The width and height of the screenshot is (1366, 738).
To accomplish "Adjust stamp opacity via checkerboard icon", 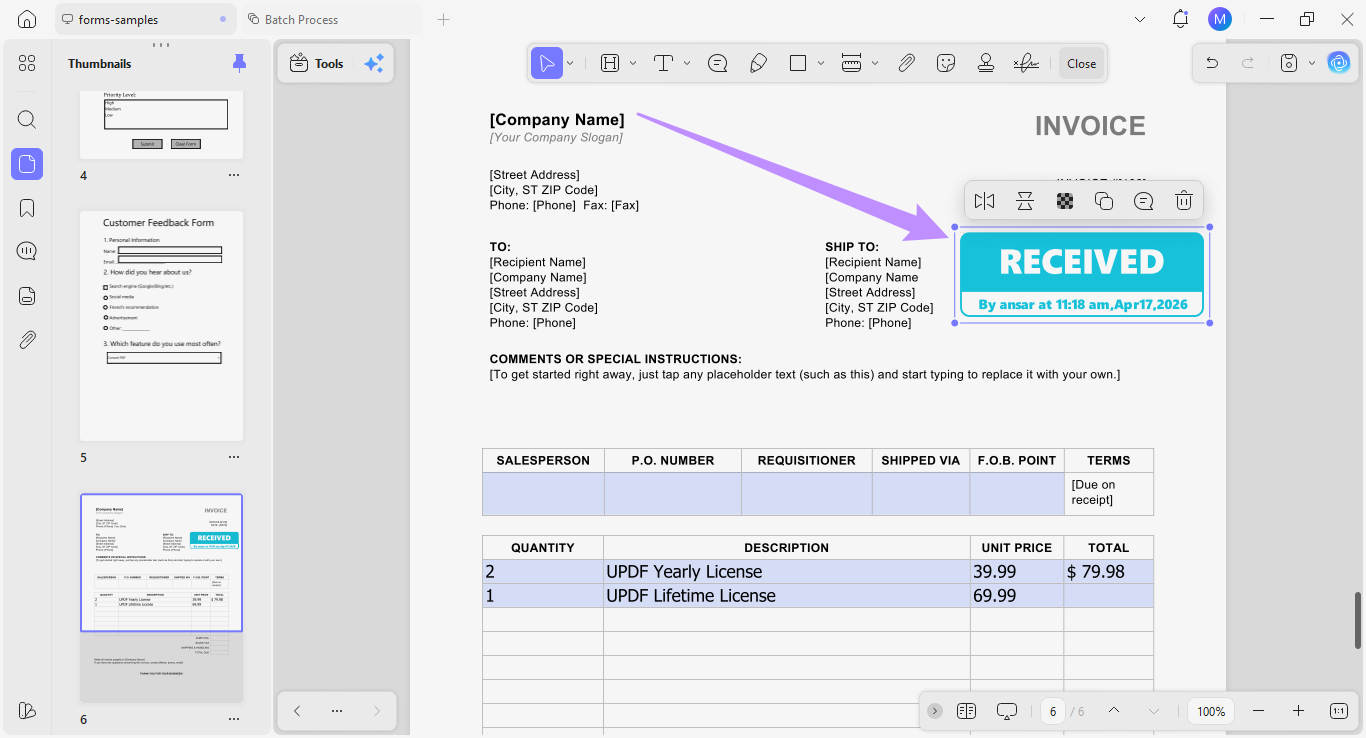I will pyautogui.click(x=1065, y=201).
